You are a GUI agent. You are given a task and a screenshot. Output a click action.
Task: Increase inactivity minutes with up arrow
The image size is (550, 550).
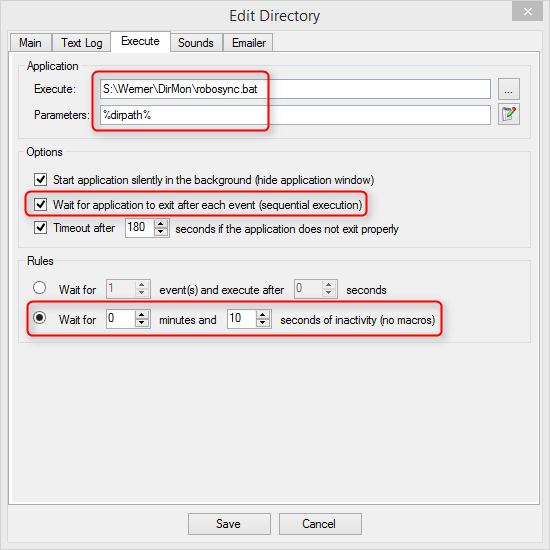[x=142, y=315]
